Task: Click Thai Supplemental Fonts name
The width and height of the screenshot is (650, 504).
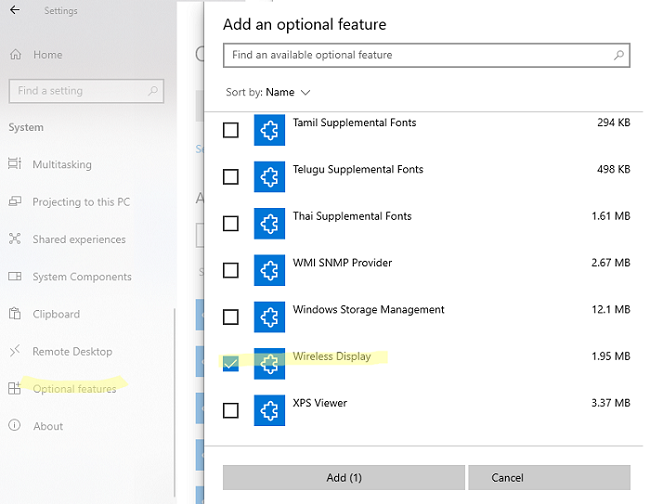Action: (352, 216)
